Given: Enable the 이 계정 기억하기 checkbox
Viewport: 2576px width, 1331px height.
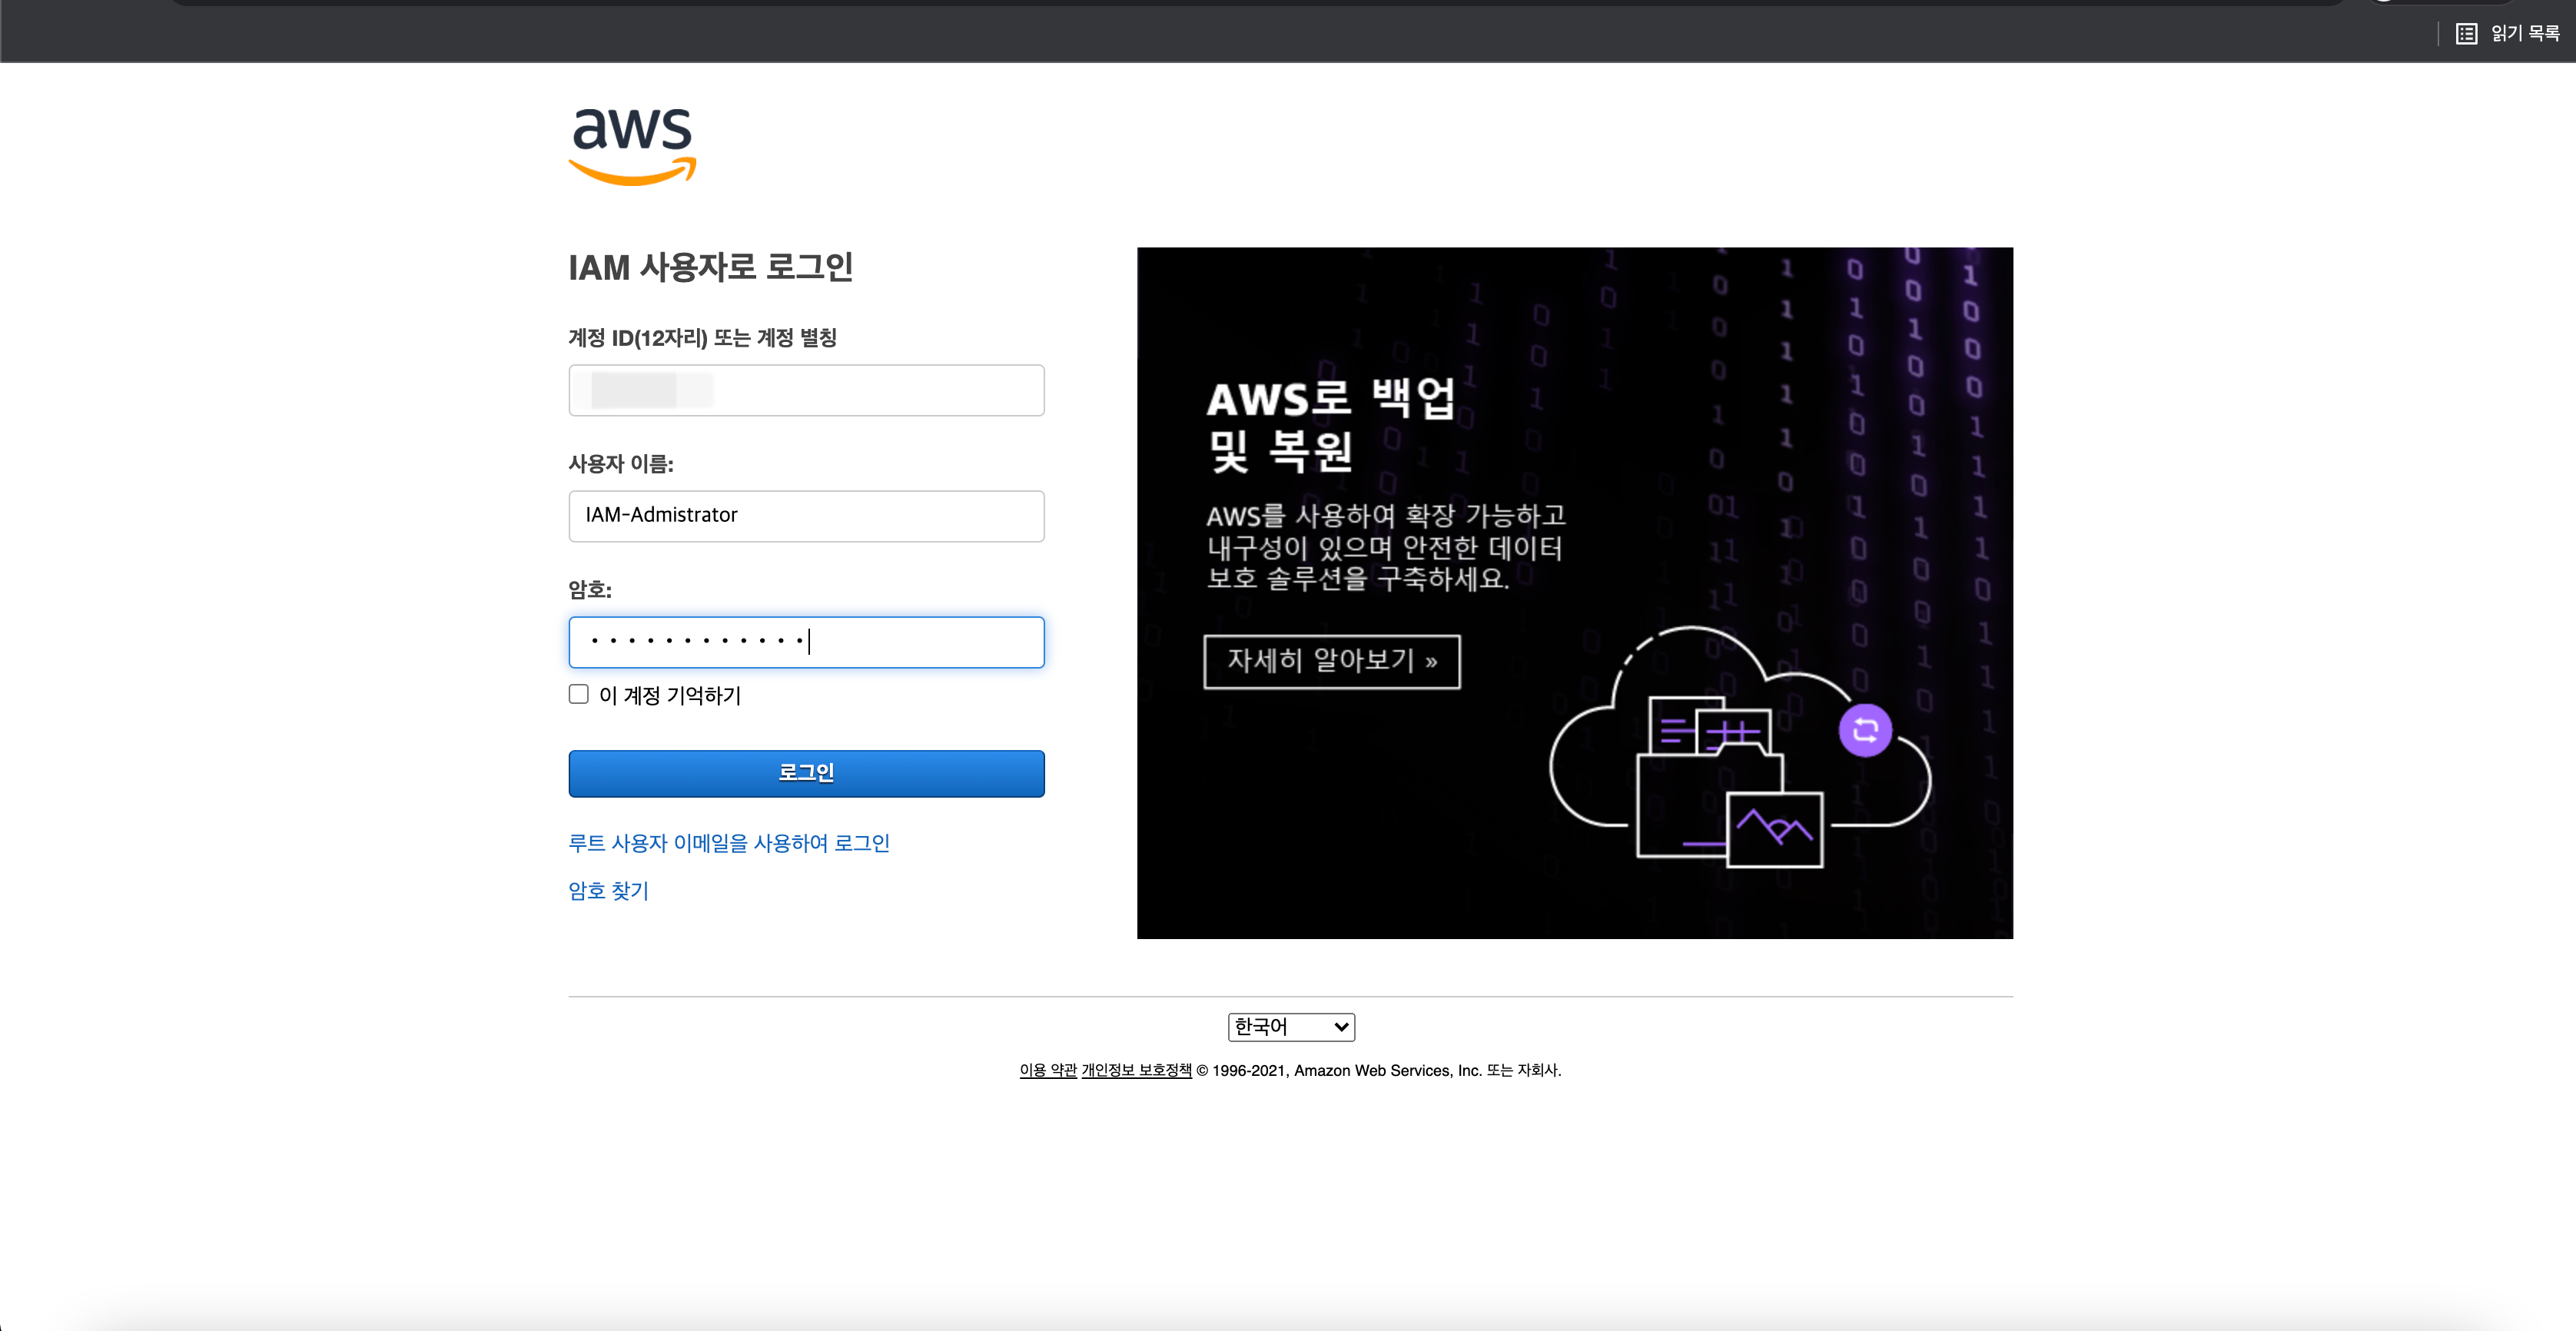Looking at the screenshot, I should pyautogui.click(x=579, y=695).
